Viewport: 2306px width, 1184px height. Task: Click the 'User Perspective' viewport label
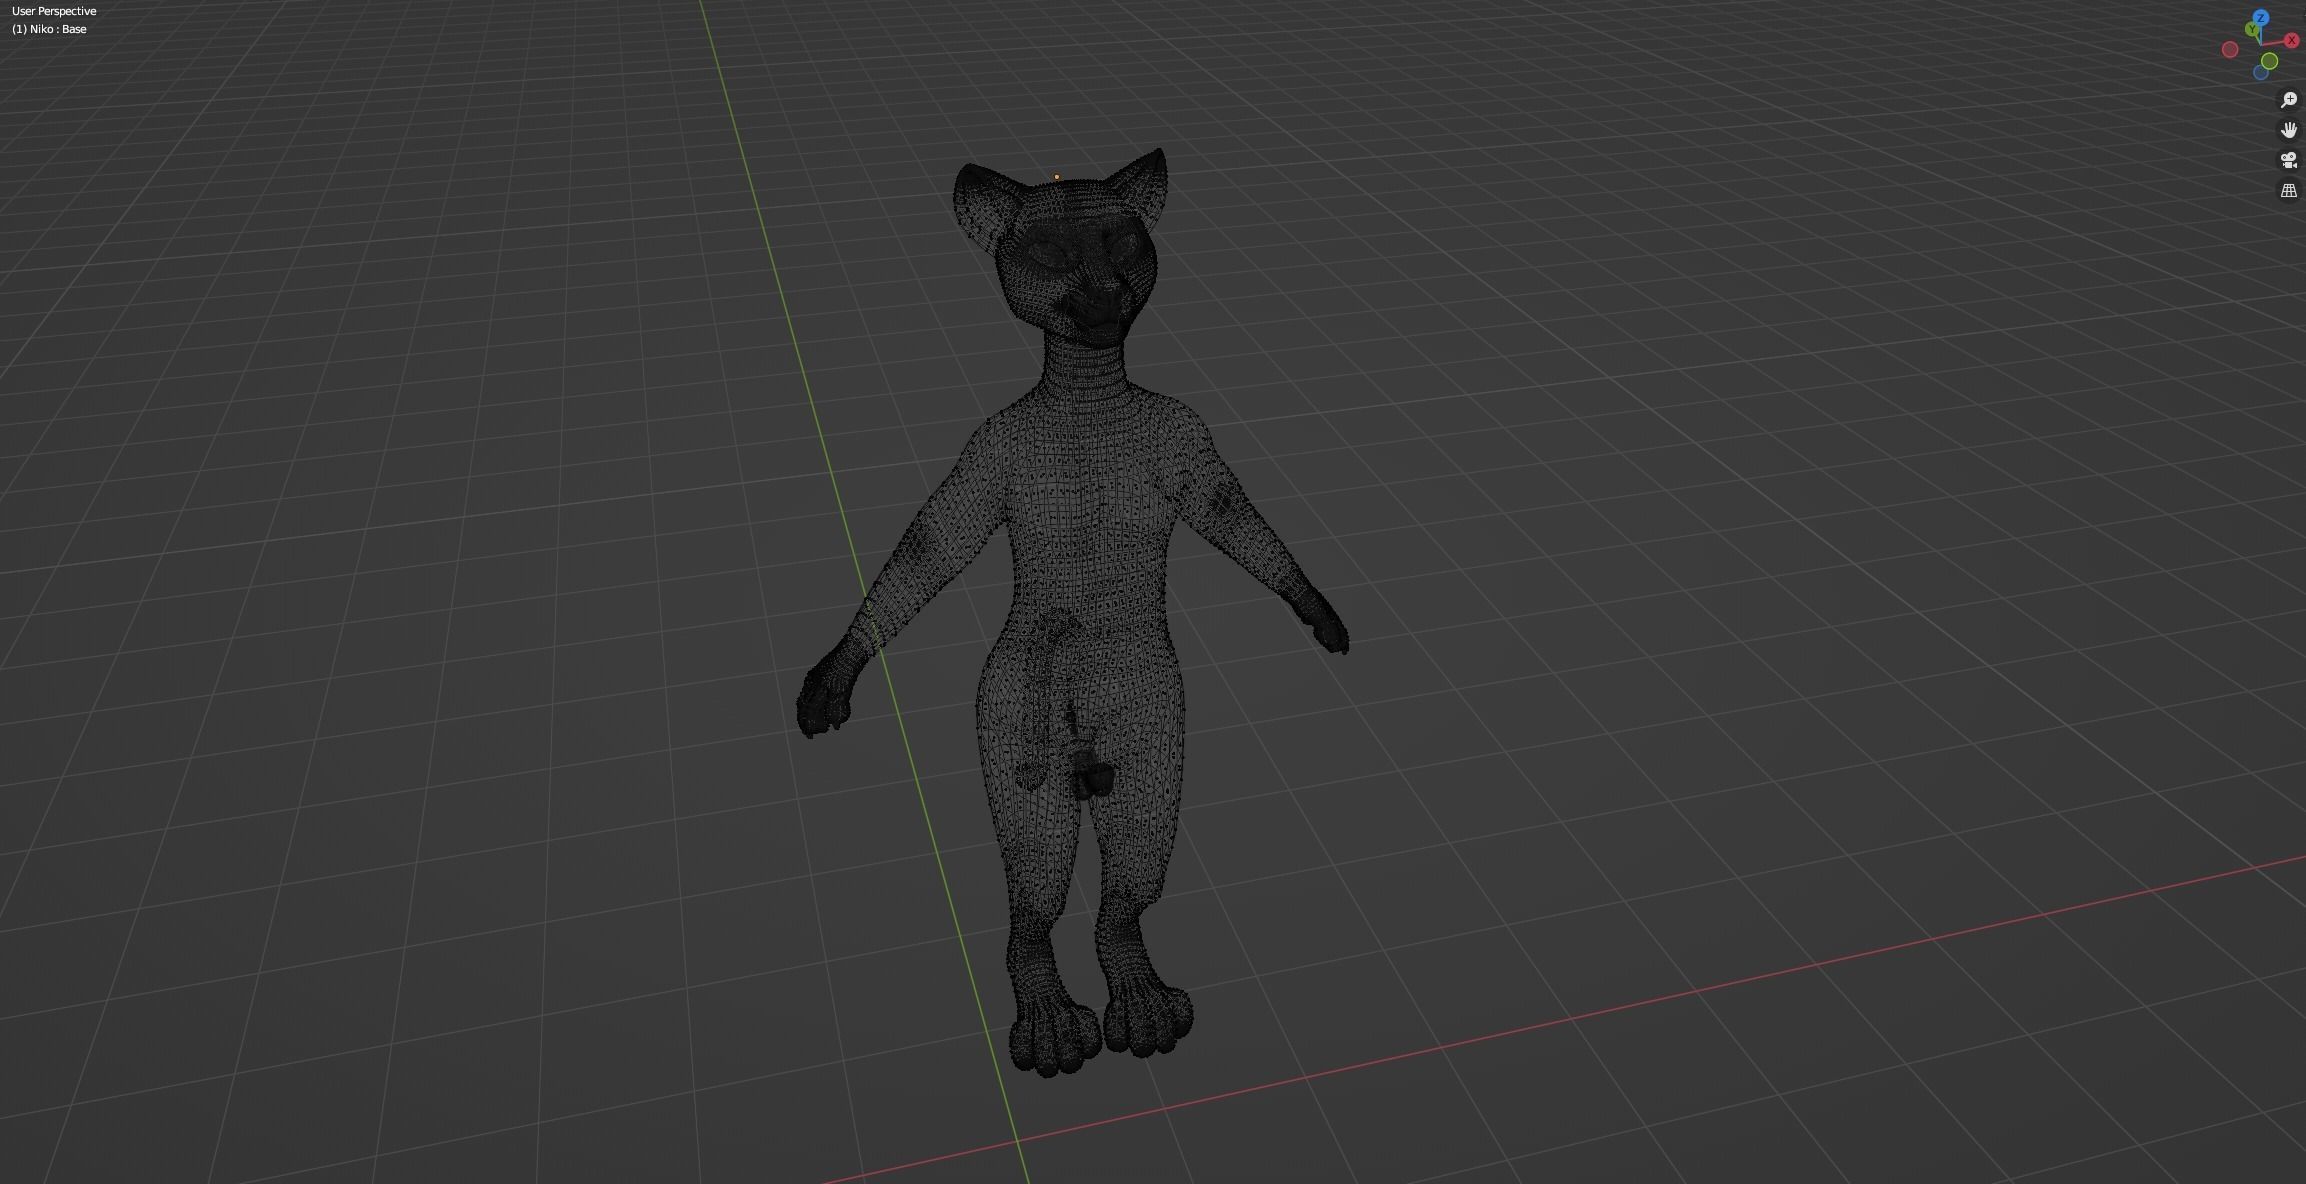click(54, 11)
